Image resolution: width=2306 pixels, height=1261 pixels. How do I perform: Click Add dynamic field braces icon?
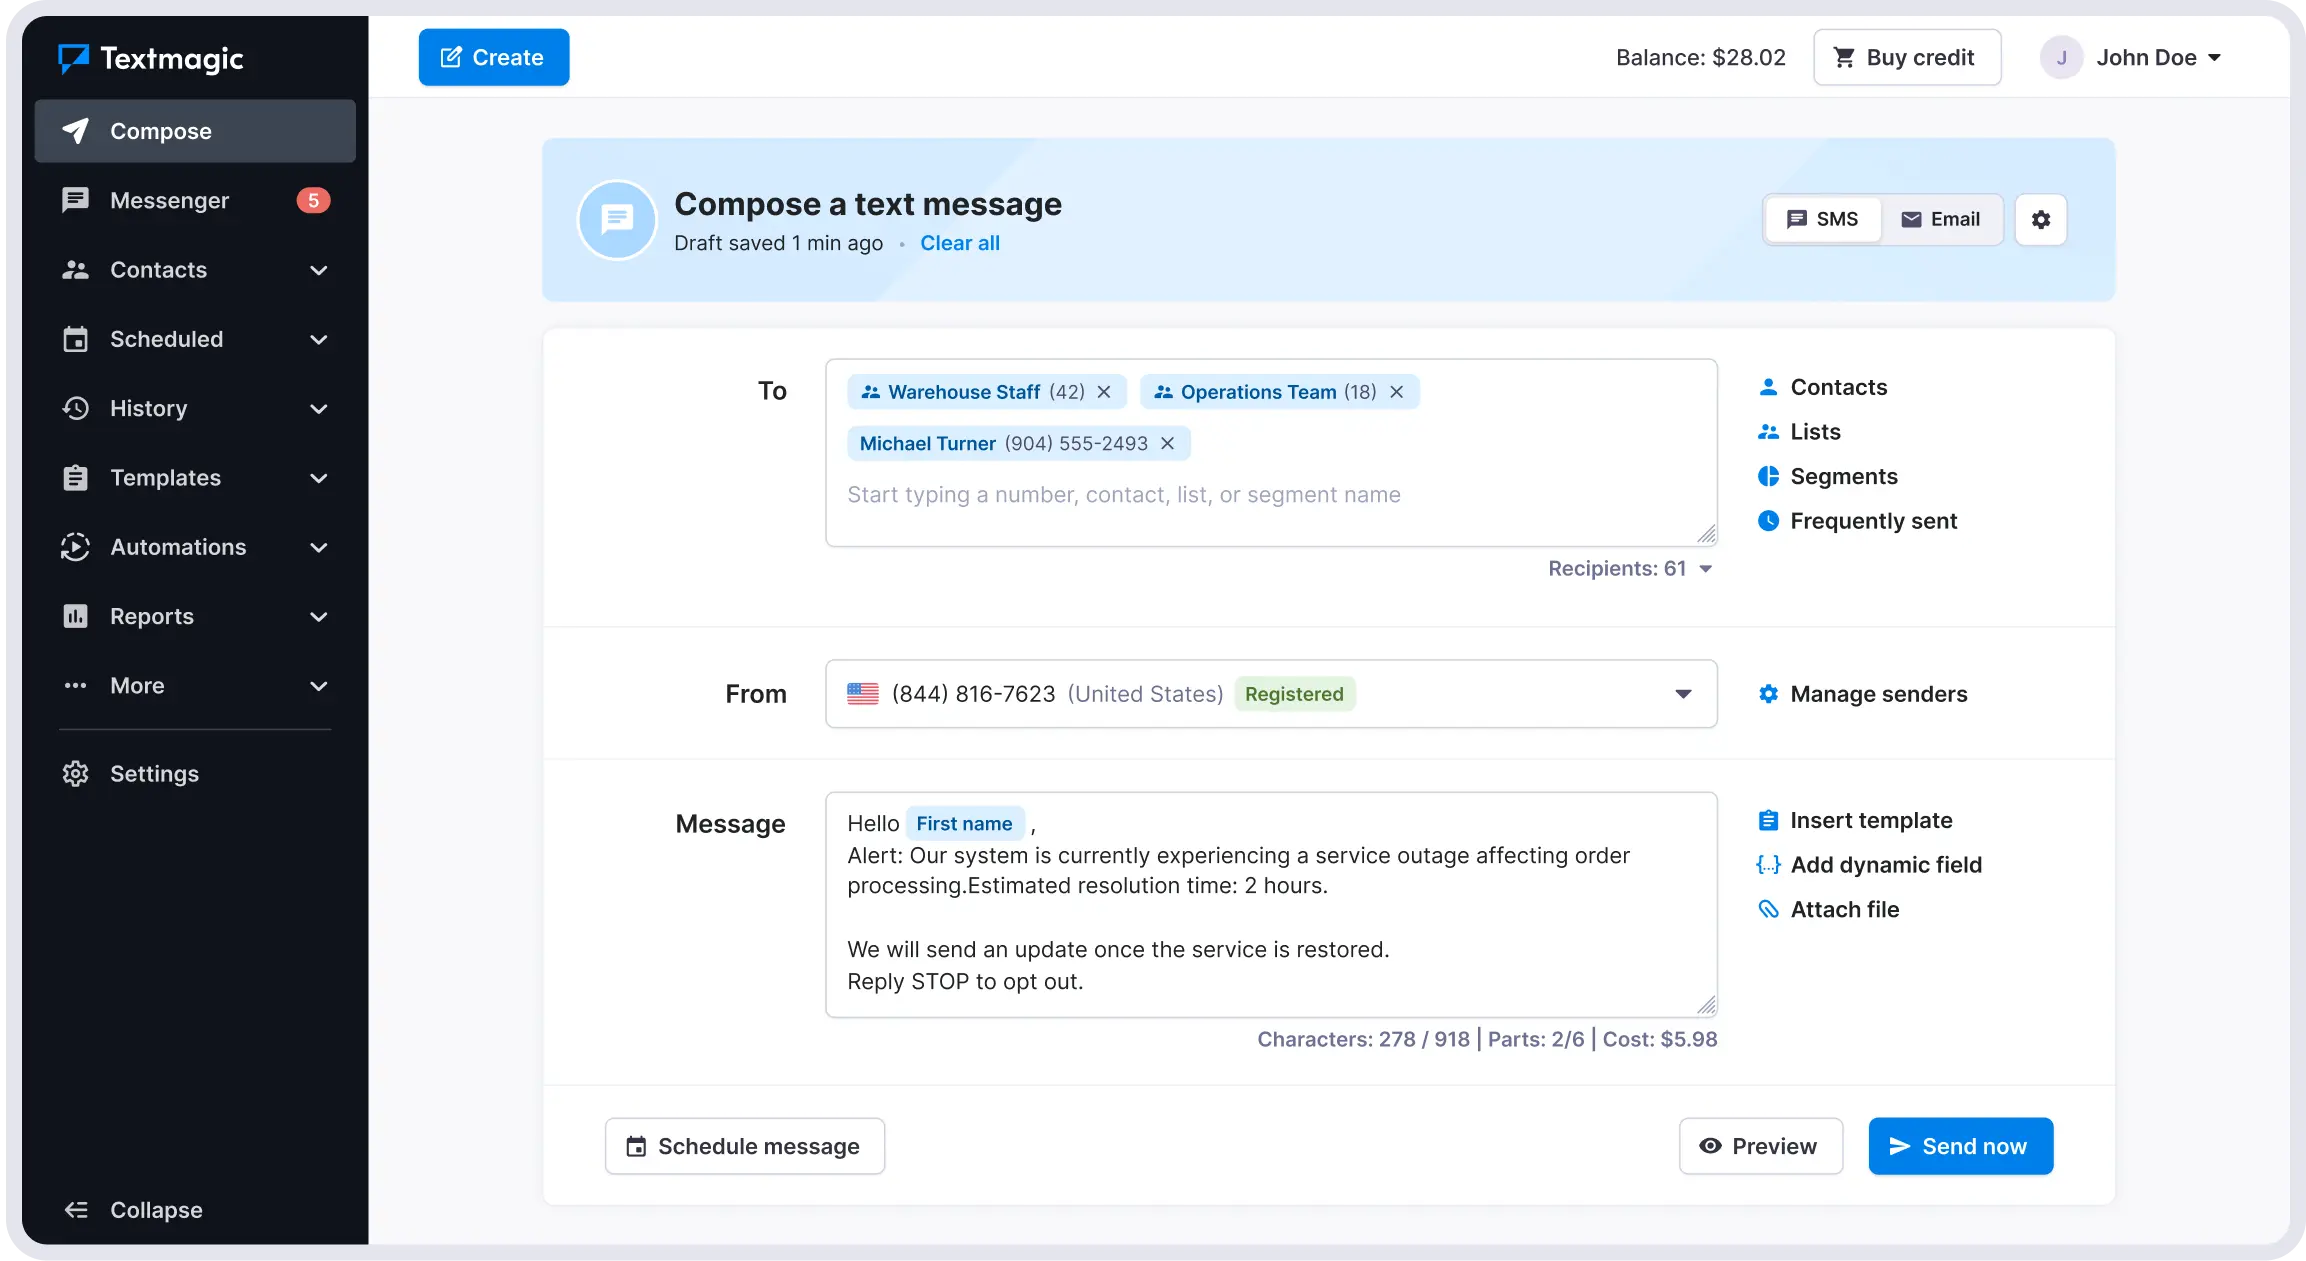click(x=1768, y=865)
